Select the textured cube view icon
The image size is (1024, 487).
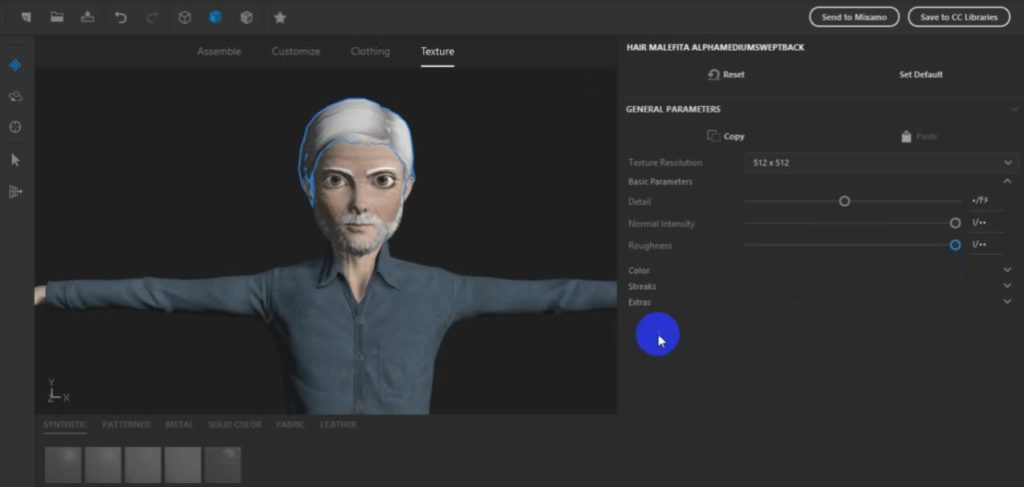tap(247, 18)
